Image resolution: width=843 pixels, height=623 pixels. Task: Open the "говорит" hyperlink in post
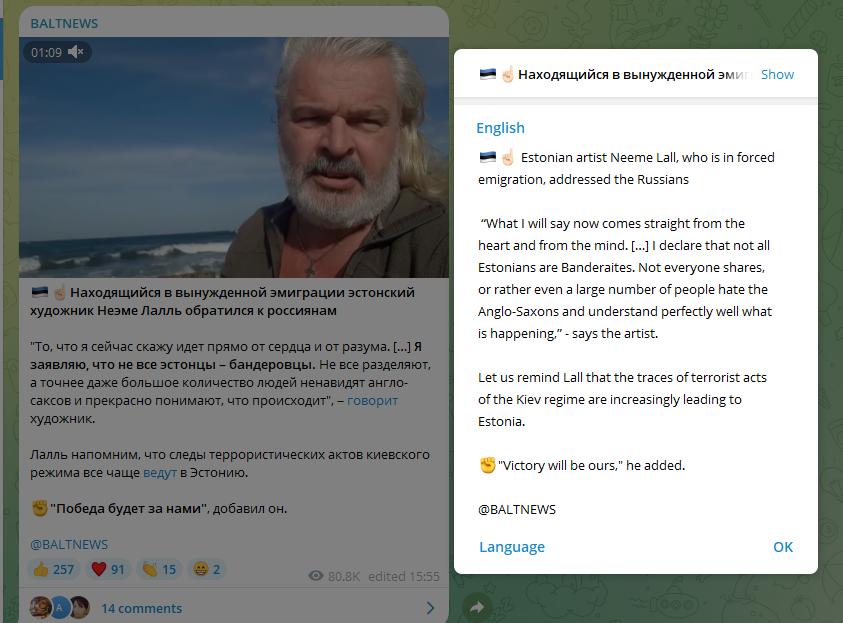tap(373, 400)
